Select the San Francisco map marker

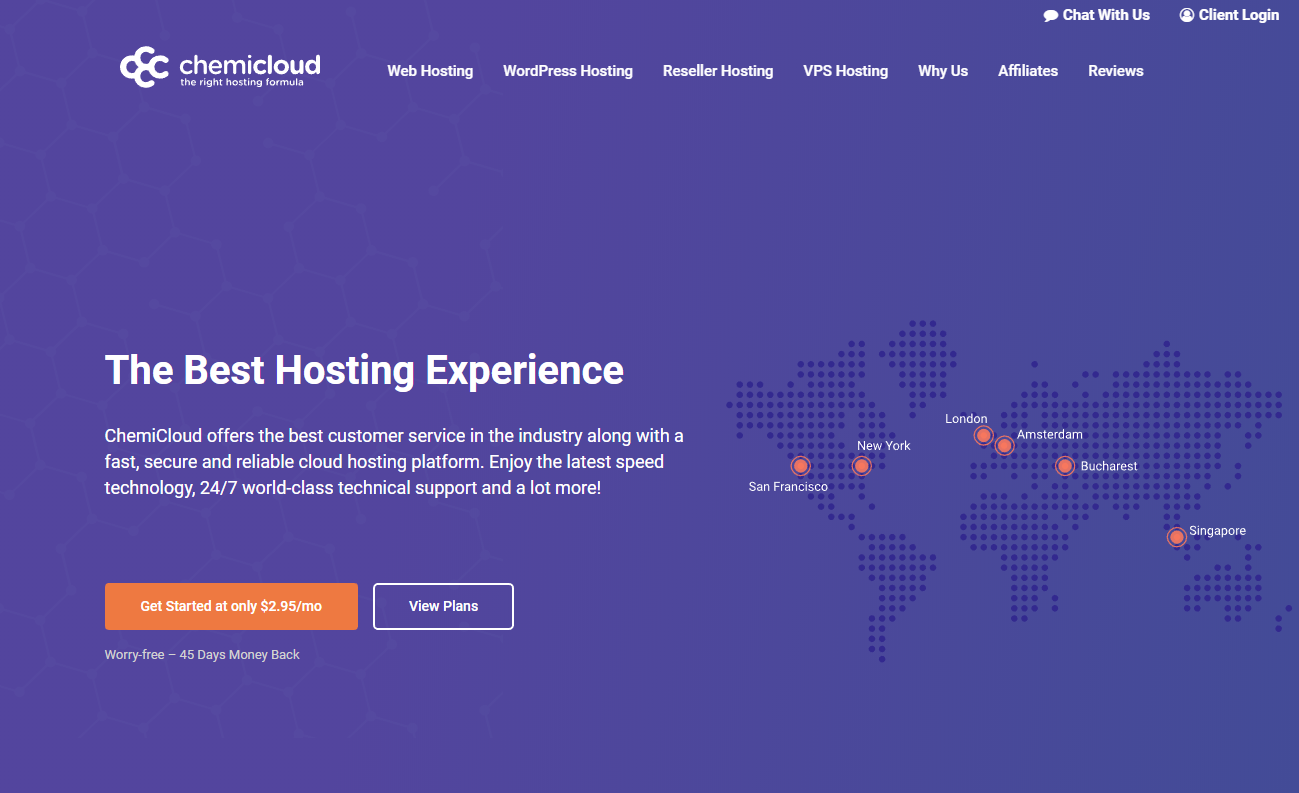(x=800, y=466)
